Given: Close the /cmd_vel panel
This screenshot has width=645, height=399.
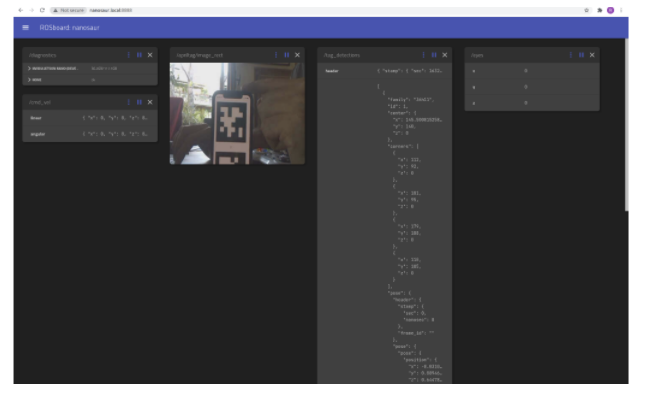Looking at the screenshot, I should coord(150,102).
